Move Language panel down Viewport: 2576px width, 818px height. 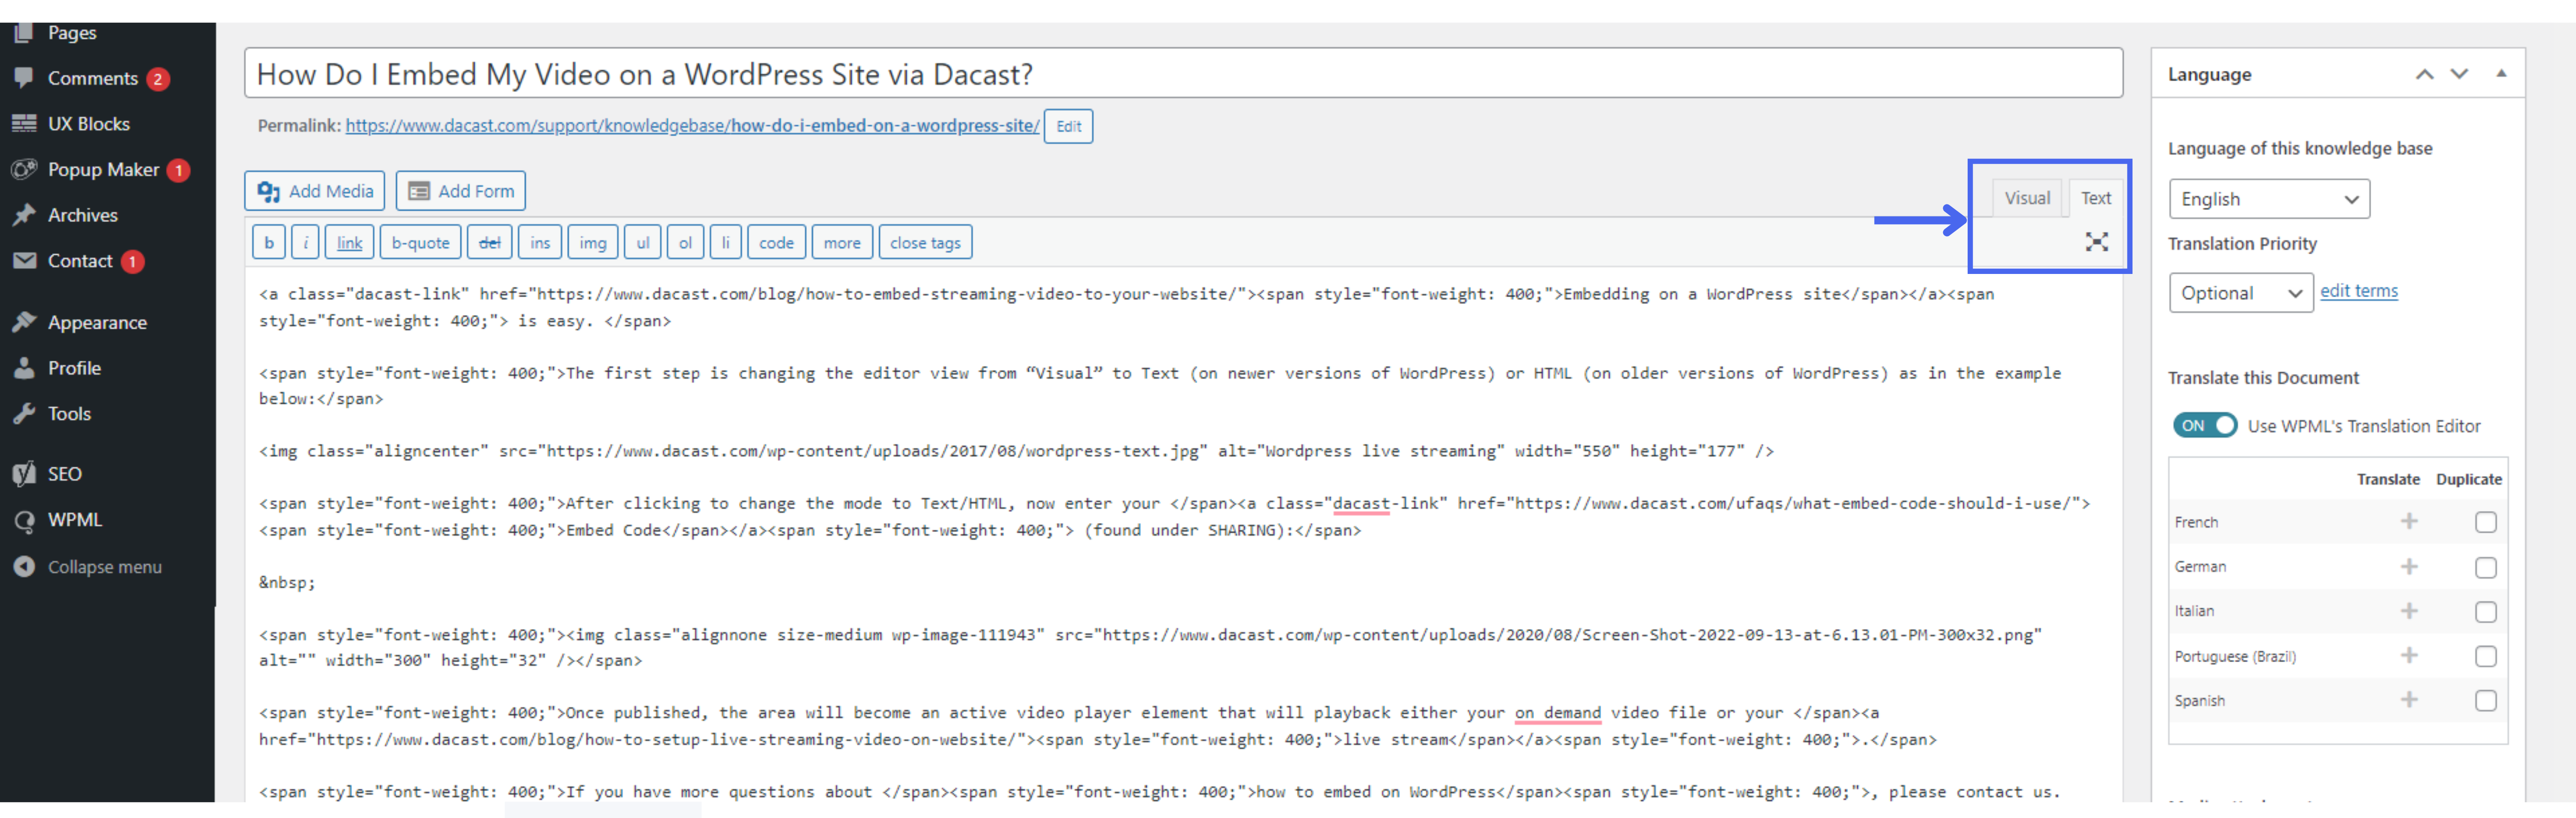tap(2459, 74)
